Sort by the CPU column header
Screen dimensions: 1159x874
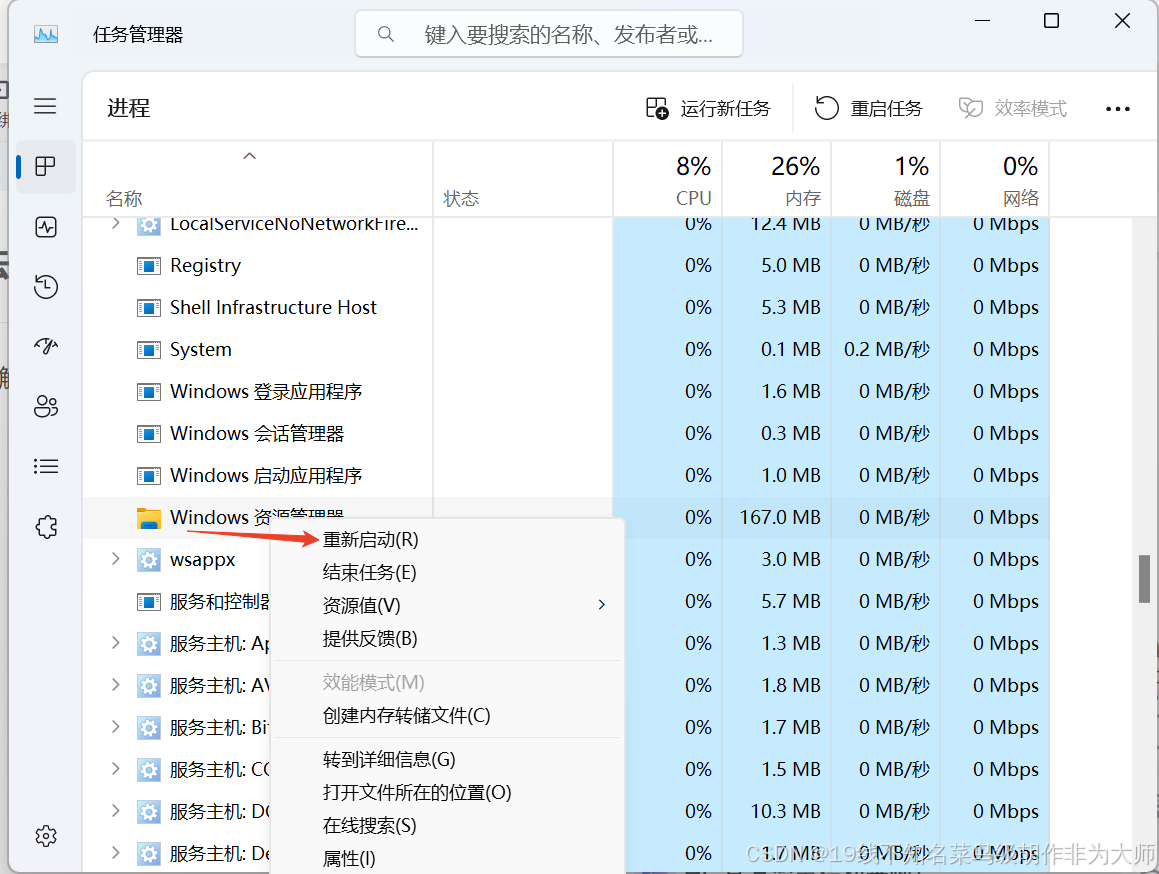point(668,180)
